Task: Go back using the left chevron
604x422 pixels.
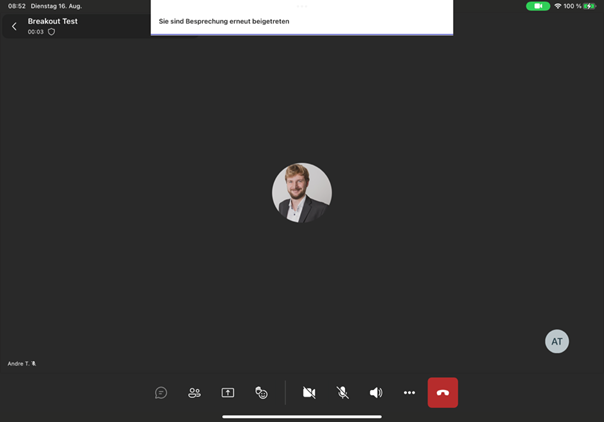Action: coord(14,26)
